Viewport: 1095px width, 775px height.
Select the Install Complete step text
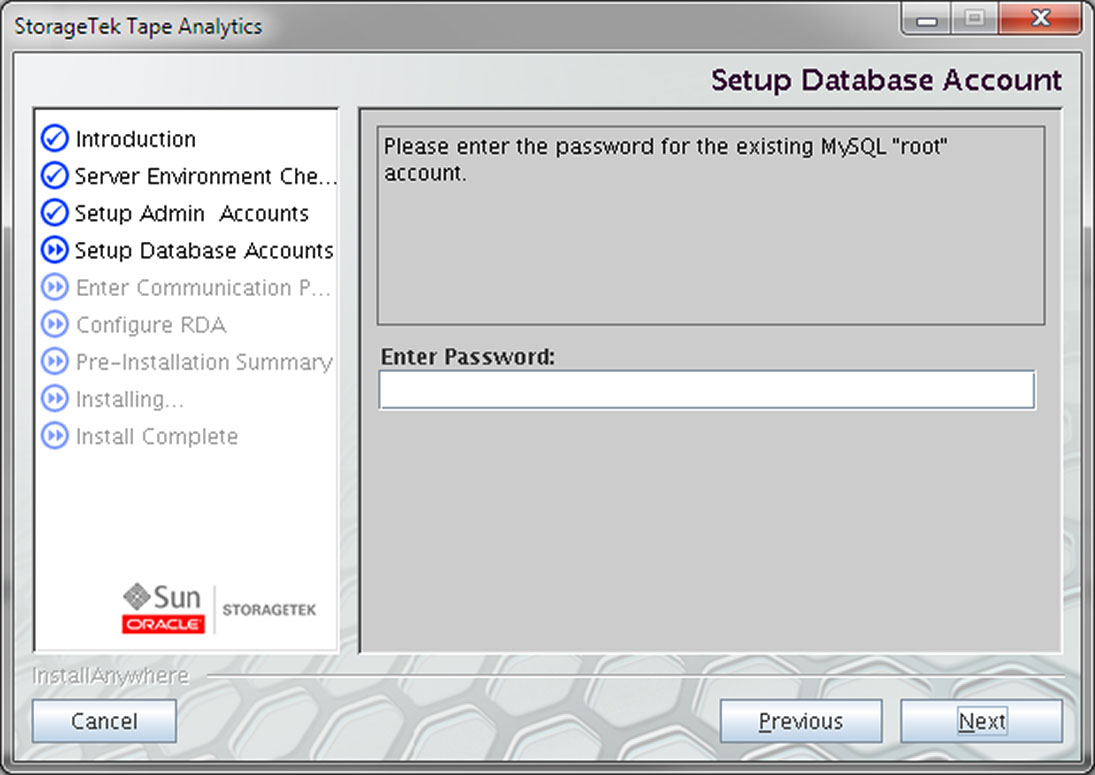[x=157, y=436]
